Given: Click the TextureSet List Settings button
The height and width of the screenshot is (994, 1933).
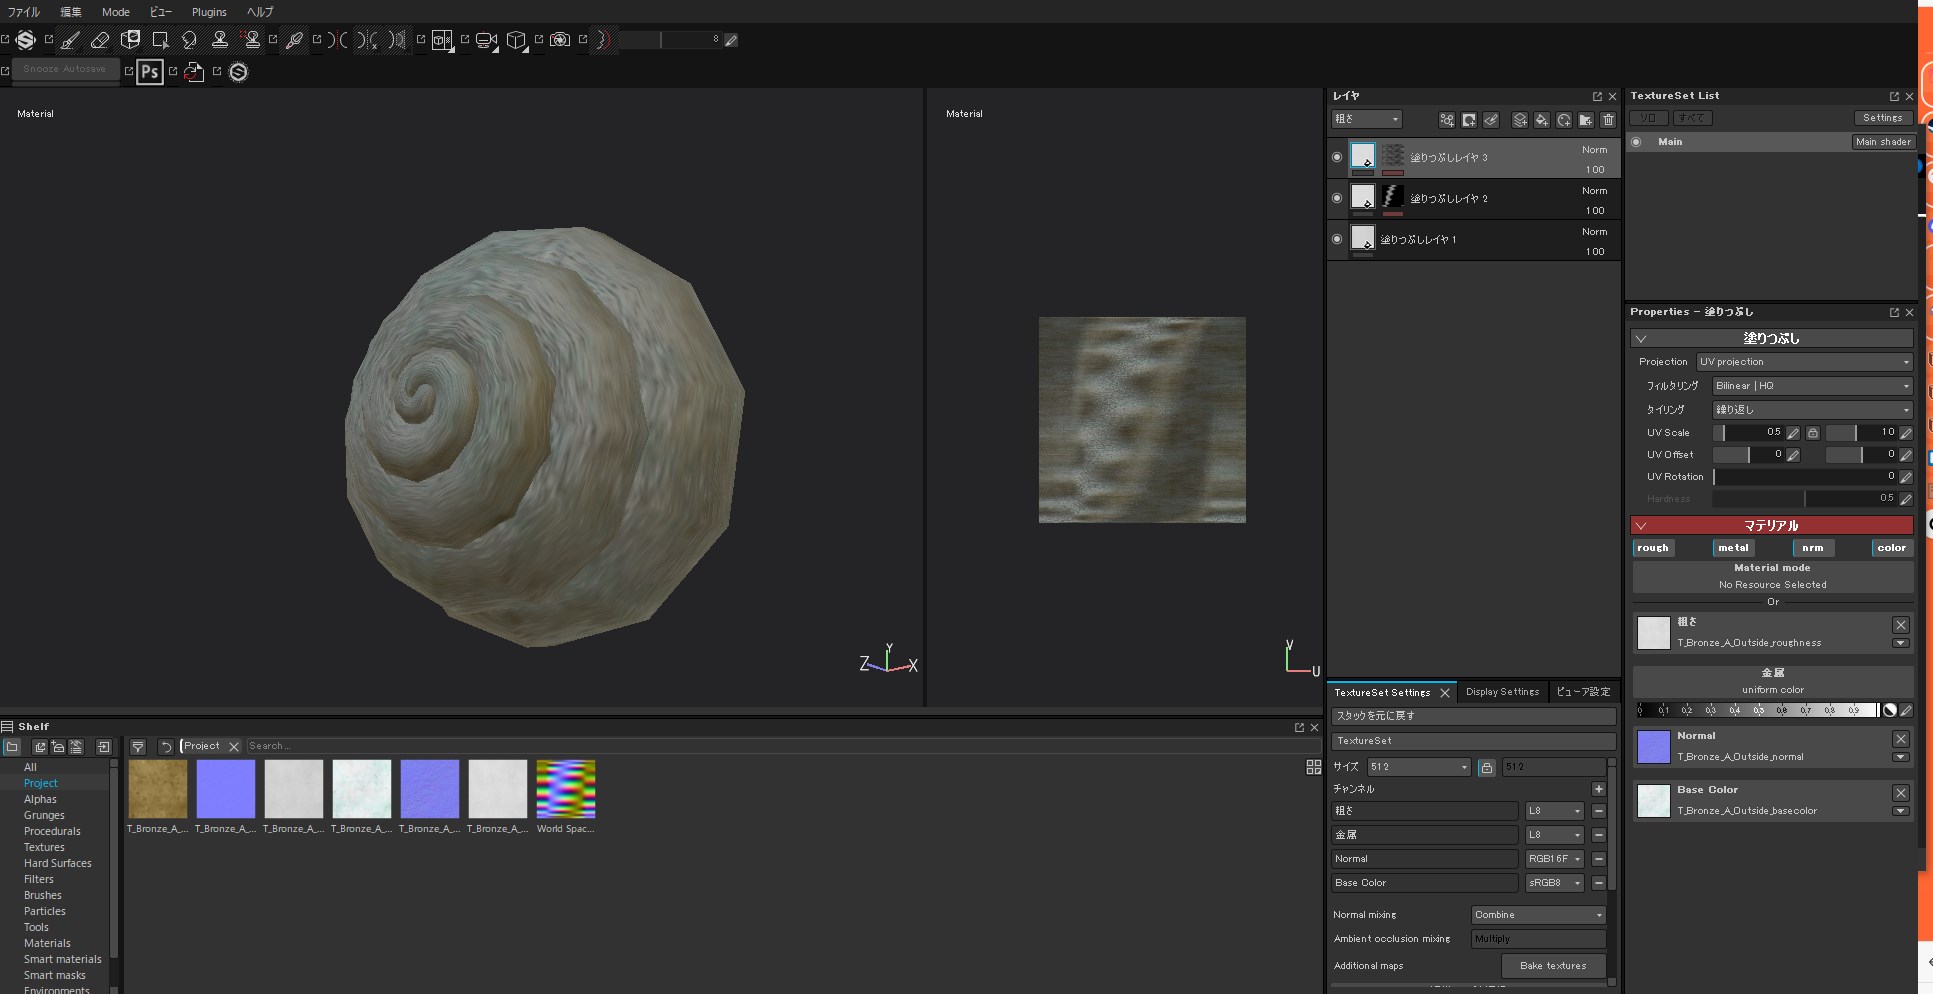Looking at the screenshot, I should [1883, 118].
